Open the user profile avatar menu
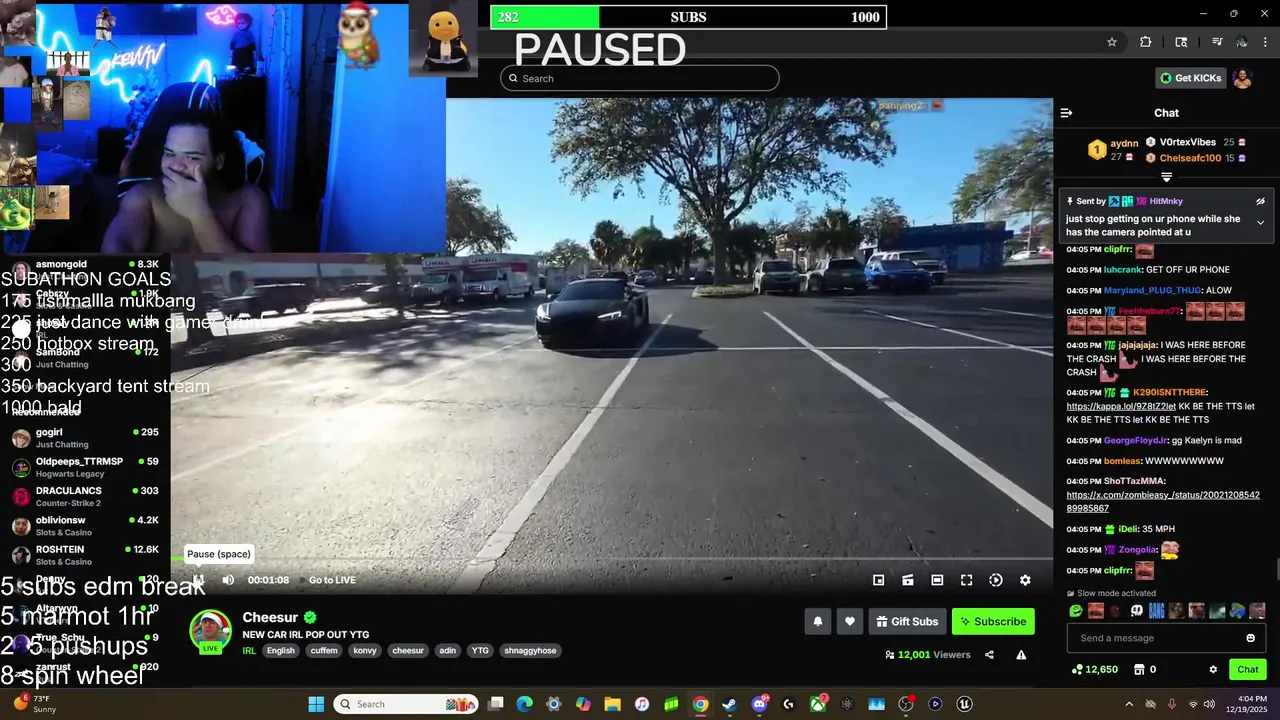Viewport: 1280px width, 720px height. point(1242,78)
